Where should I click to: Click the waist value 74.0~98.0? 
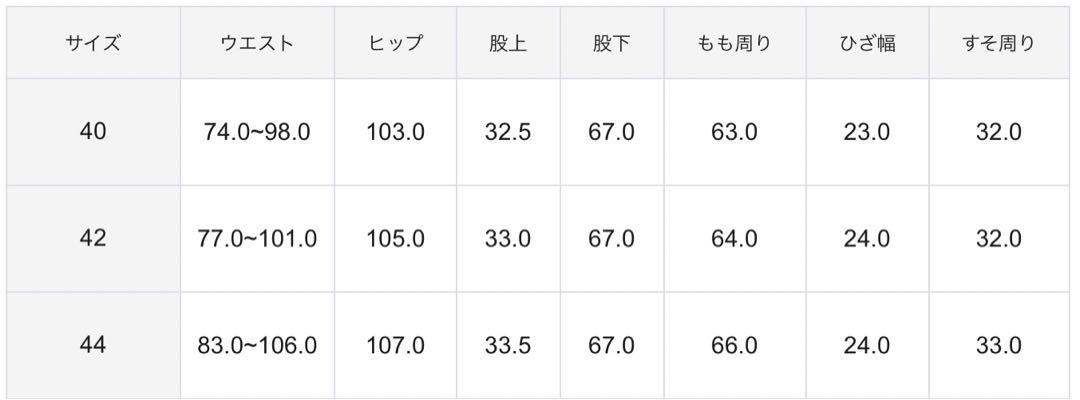[257, 131]
